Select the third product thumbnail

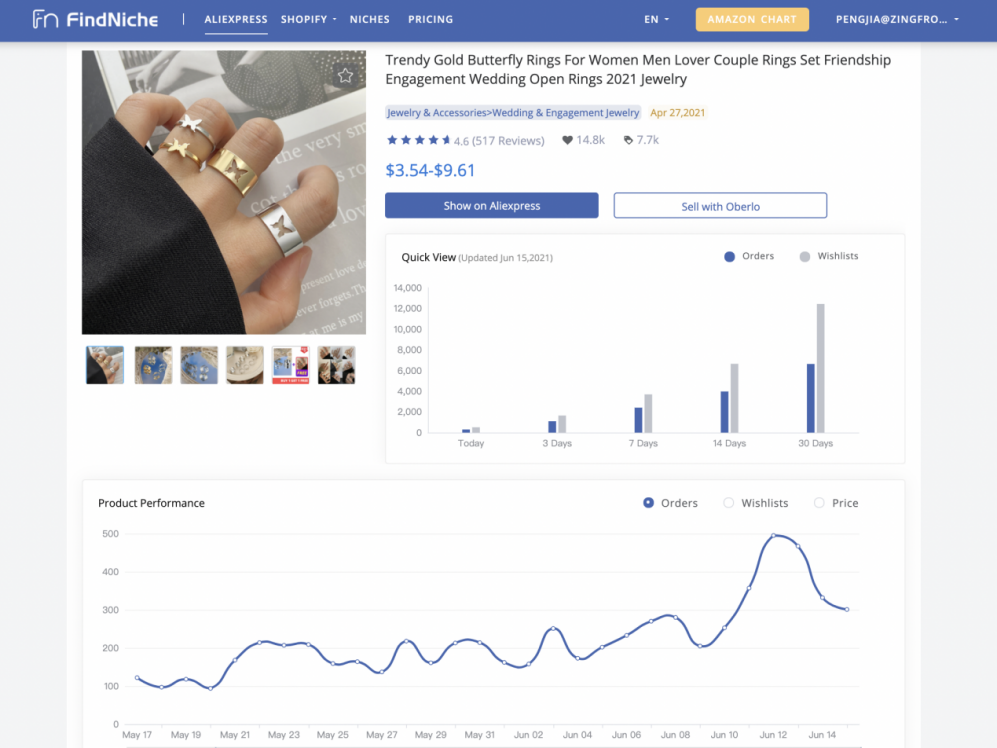click(x=199, y=365)
